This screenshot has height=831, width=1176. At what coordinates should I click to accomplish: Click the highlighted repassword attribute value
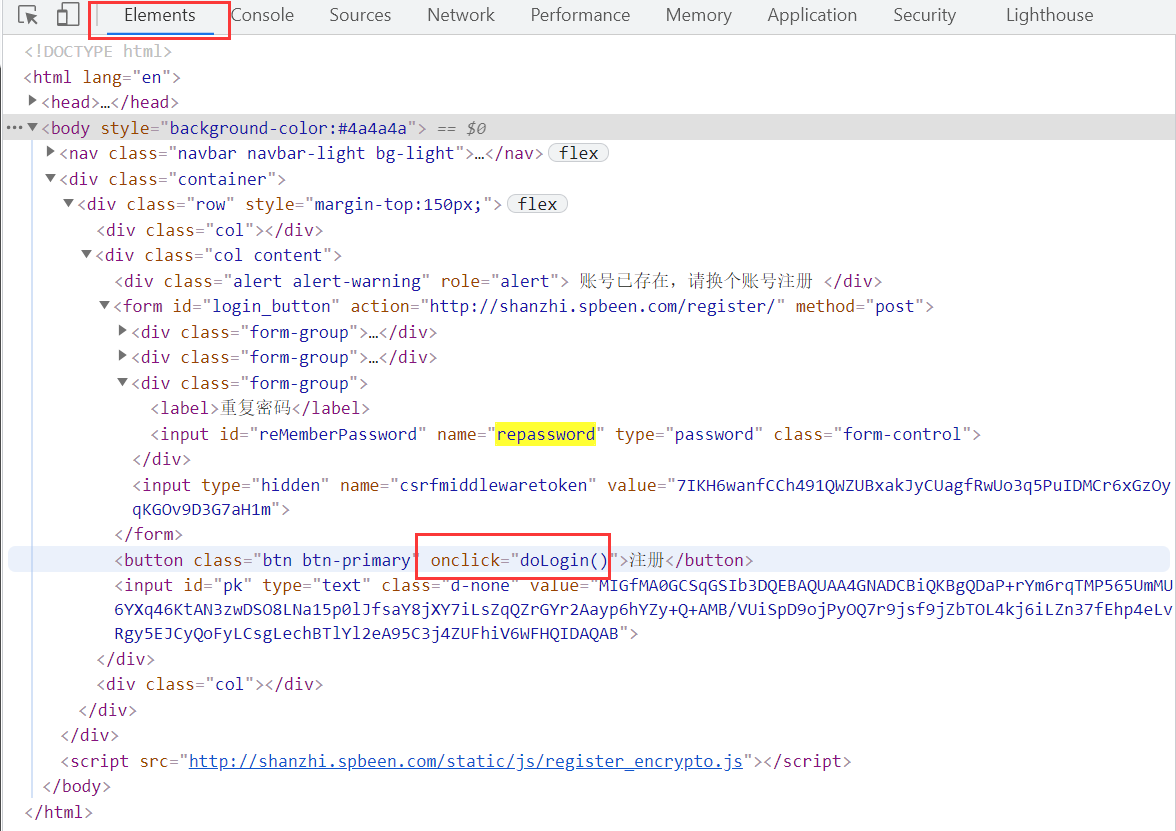pyautogui.click(x=545, y=434)
